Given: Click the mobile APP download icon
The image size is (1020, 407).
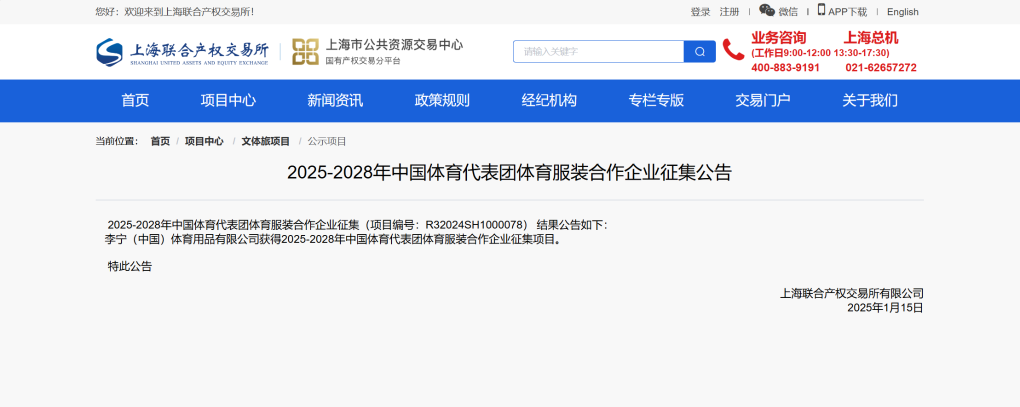Looking at the screenshot, I should pyautogui.click(x=821, y=10).
